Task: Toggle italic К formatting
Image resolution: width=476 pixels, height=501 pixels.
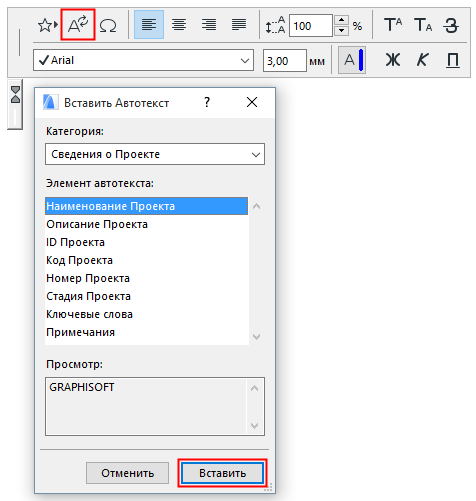Action: [x=422, y=60]
